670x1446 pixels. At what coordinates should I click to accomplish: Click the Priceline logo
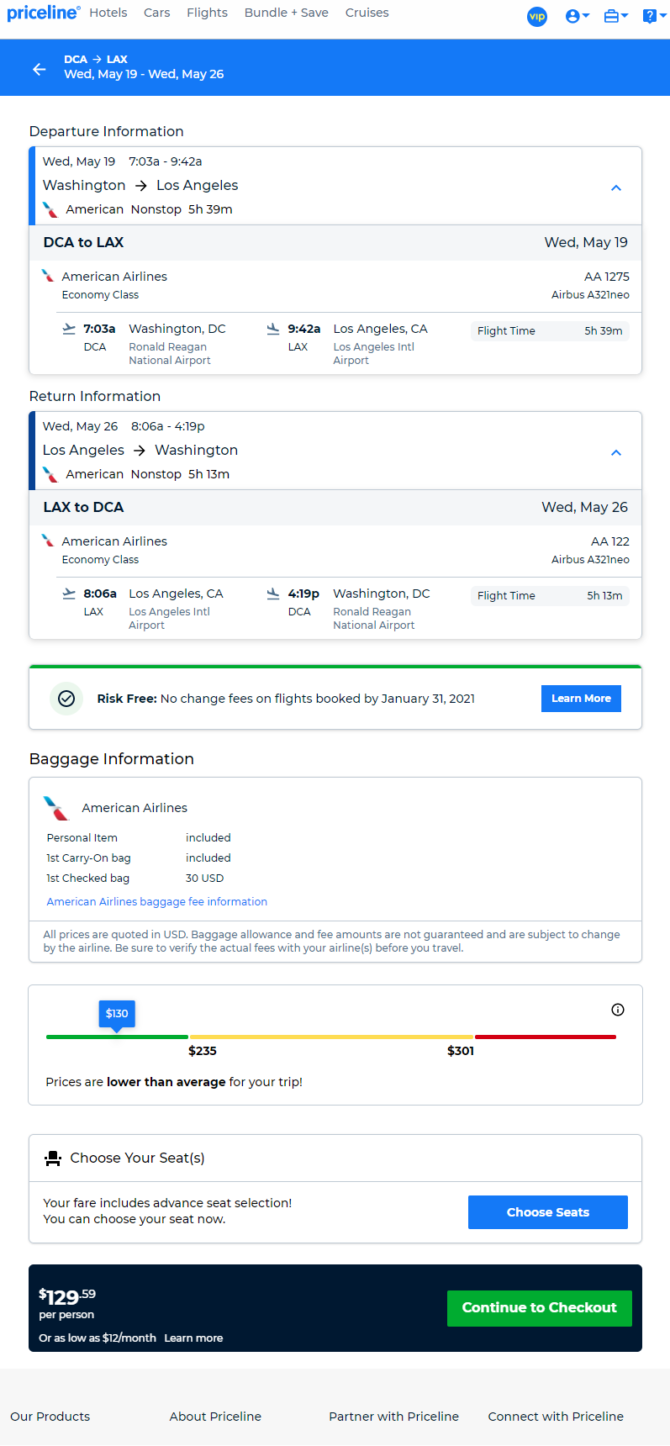[43, 13]
